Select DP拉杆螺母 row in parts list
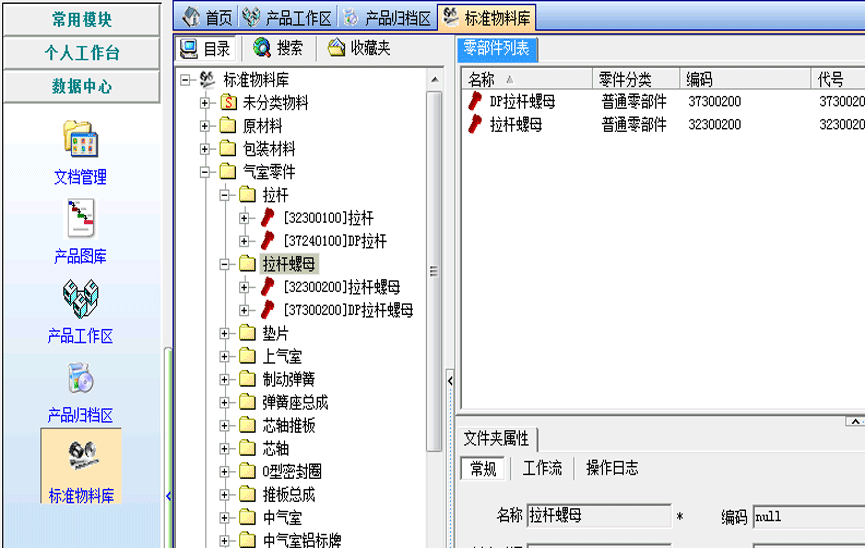Viewport: 865px width, 548px height. point(522,101)
